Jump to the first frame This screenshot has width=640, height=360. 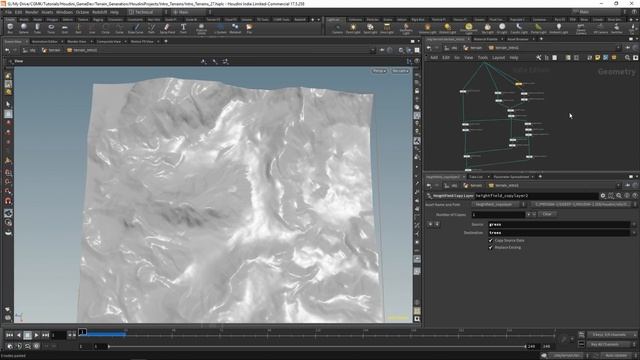pos(9,335)
